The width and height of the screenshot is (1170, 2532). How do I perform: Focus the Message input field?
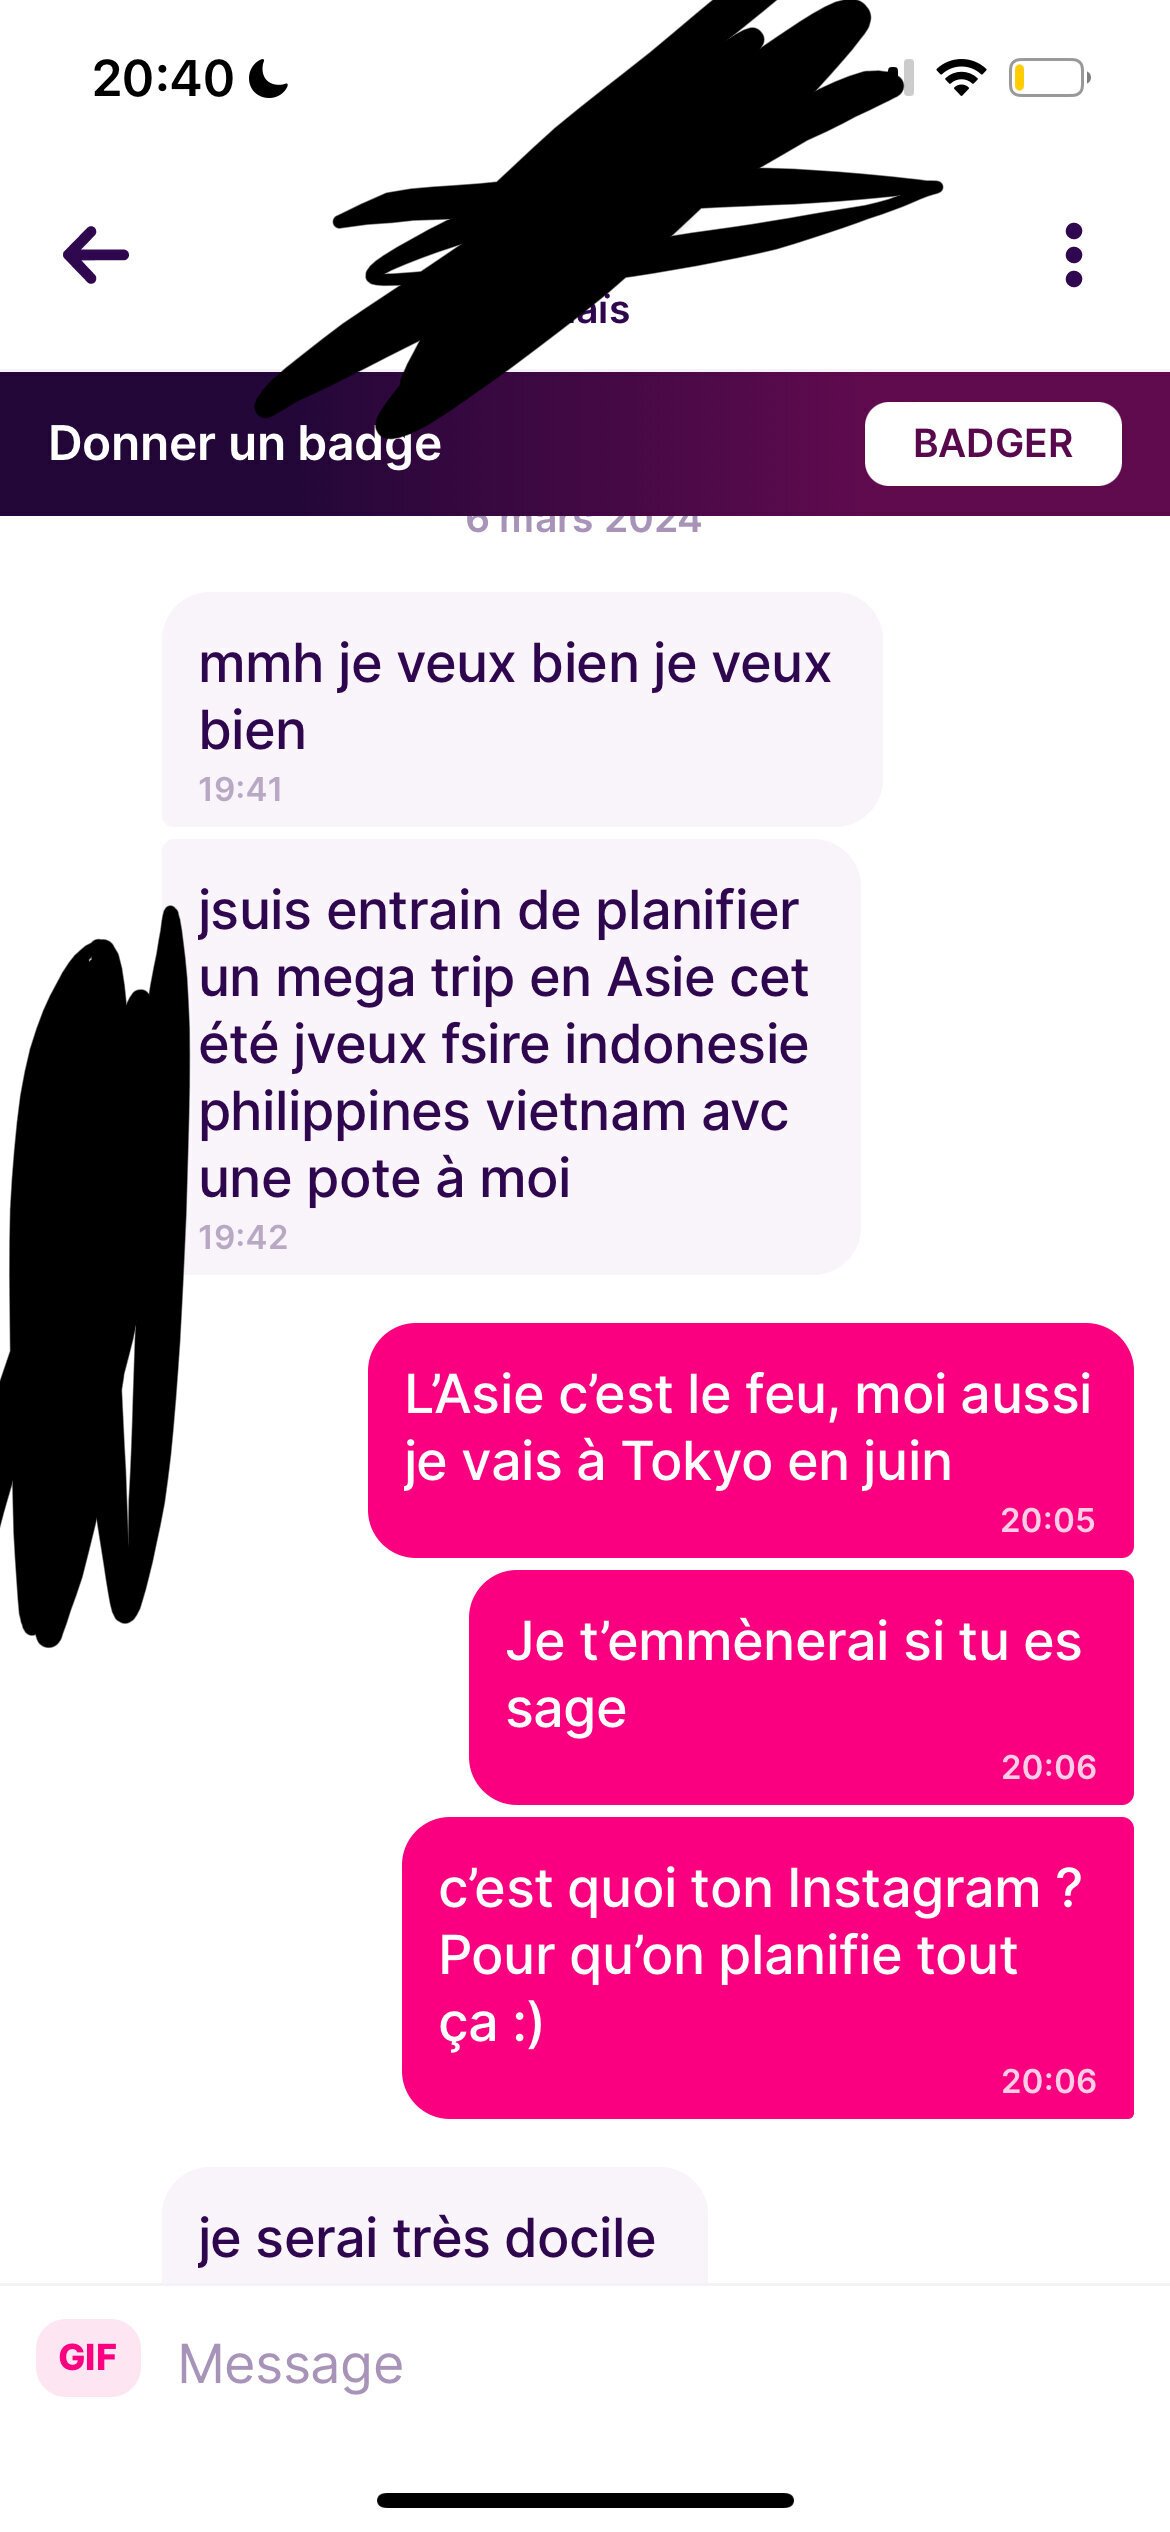coord(640,2364)
